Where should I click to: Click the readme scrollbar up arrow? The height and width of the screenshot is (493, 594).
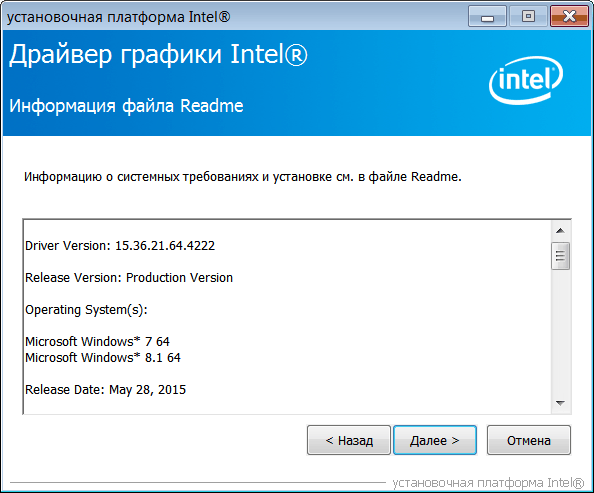point(560,231)
